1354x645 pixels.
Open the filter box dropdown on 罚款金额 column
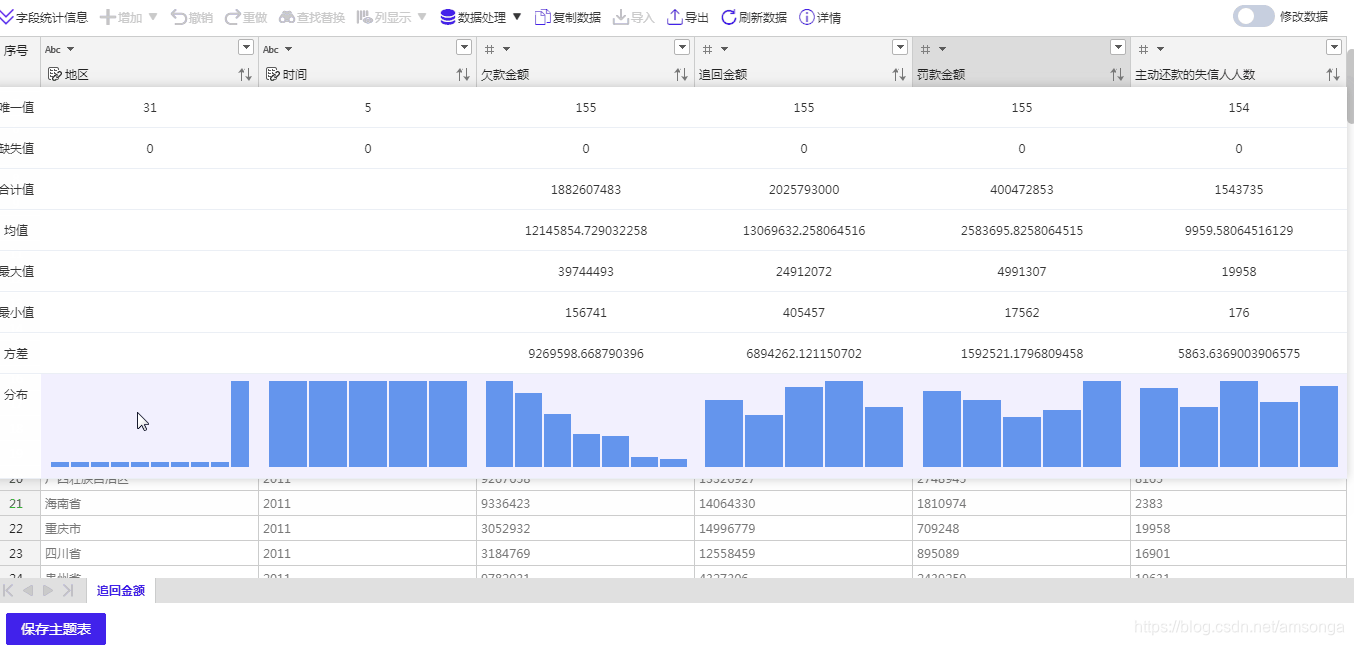pos(1118,48)
